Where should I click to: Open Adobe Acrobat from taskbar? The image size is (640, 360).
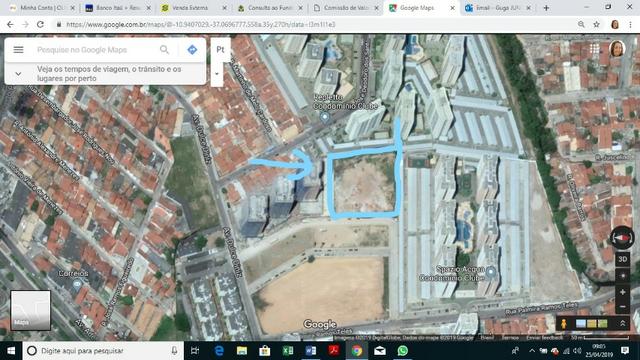[334, 351]
